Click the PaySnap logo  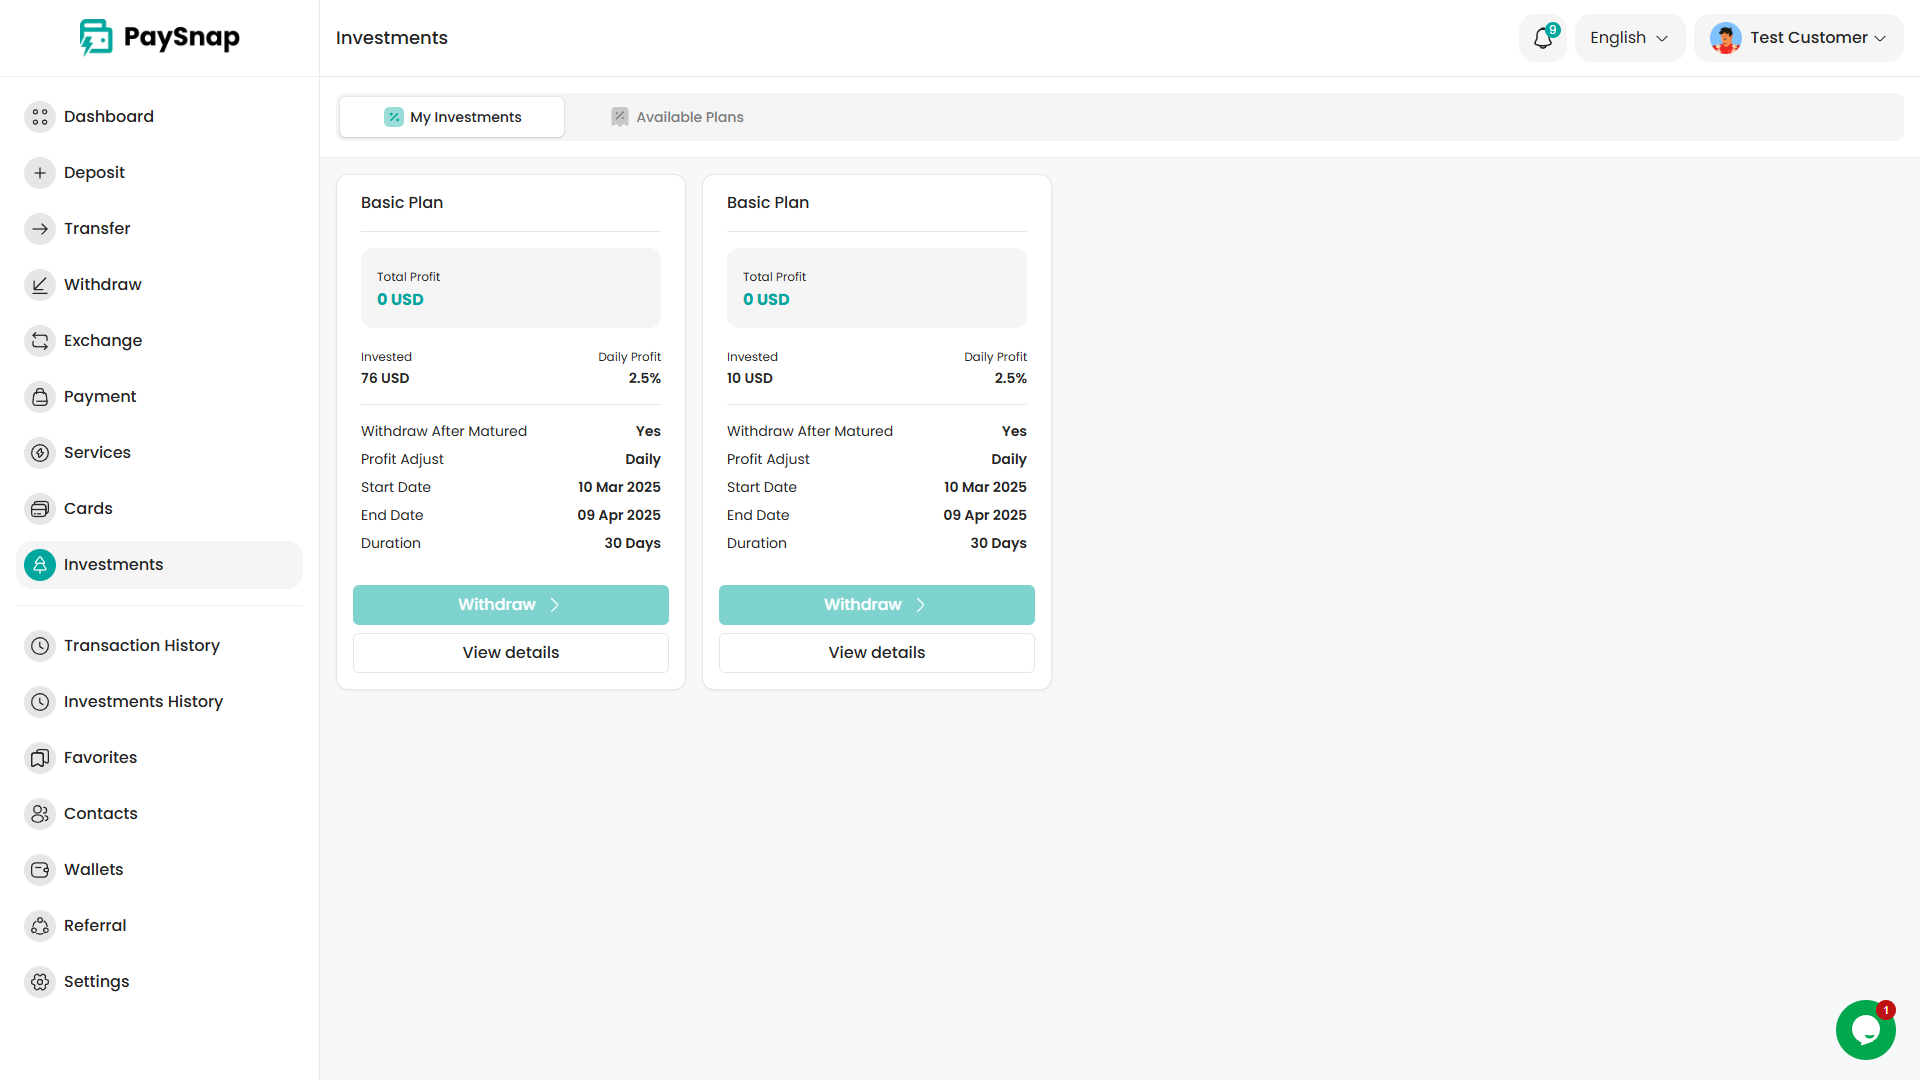click(x=160, y=38)
